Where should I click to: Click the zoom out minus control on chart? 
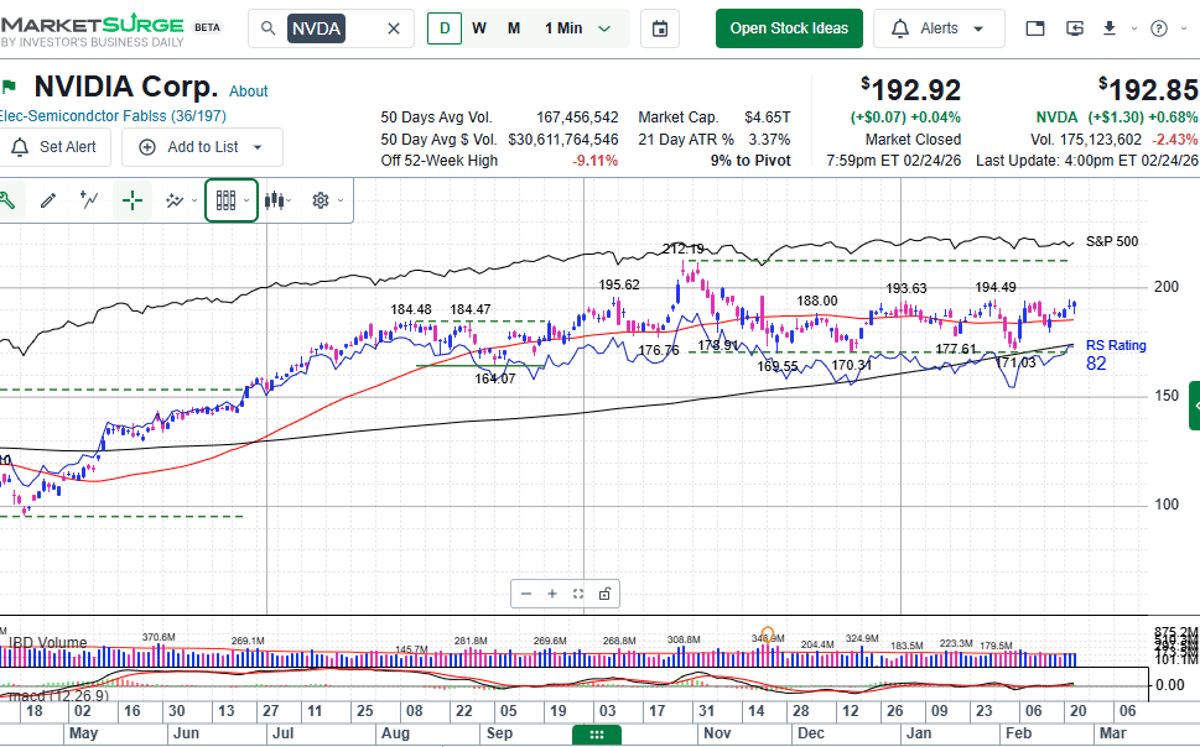[526, 593]
